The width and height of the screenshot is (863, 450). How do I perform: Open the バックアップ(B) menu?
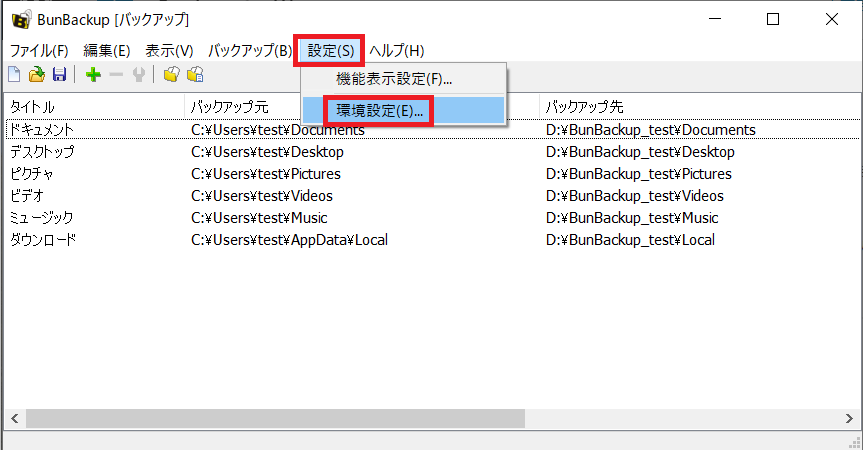249,51
